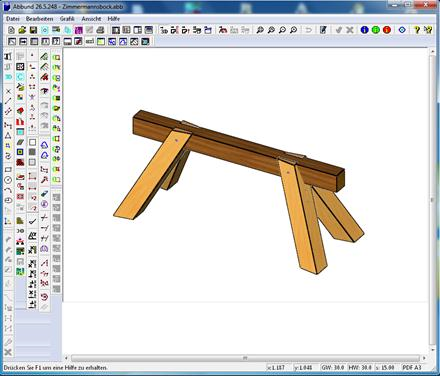Screen dimensions: 440x376
Task: Open the Ansicht menu
Action: [x=91, y=19]
